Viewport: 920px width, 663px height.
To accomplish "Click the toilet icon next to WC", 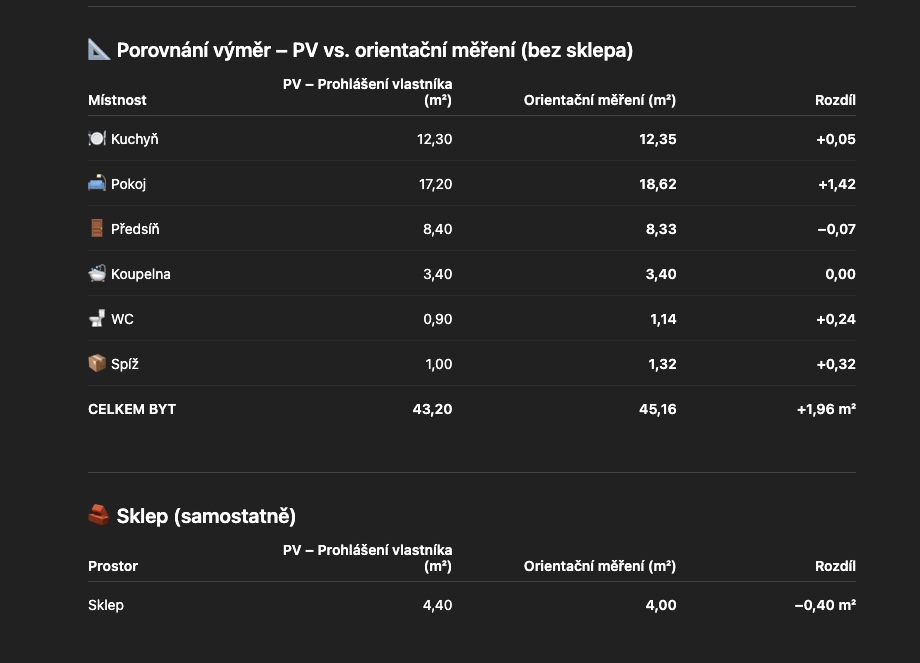I will coord(97,318).
